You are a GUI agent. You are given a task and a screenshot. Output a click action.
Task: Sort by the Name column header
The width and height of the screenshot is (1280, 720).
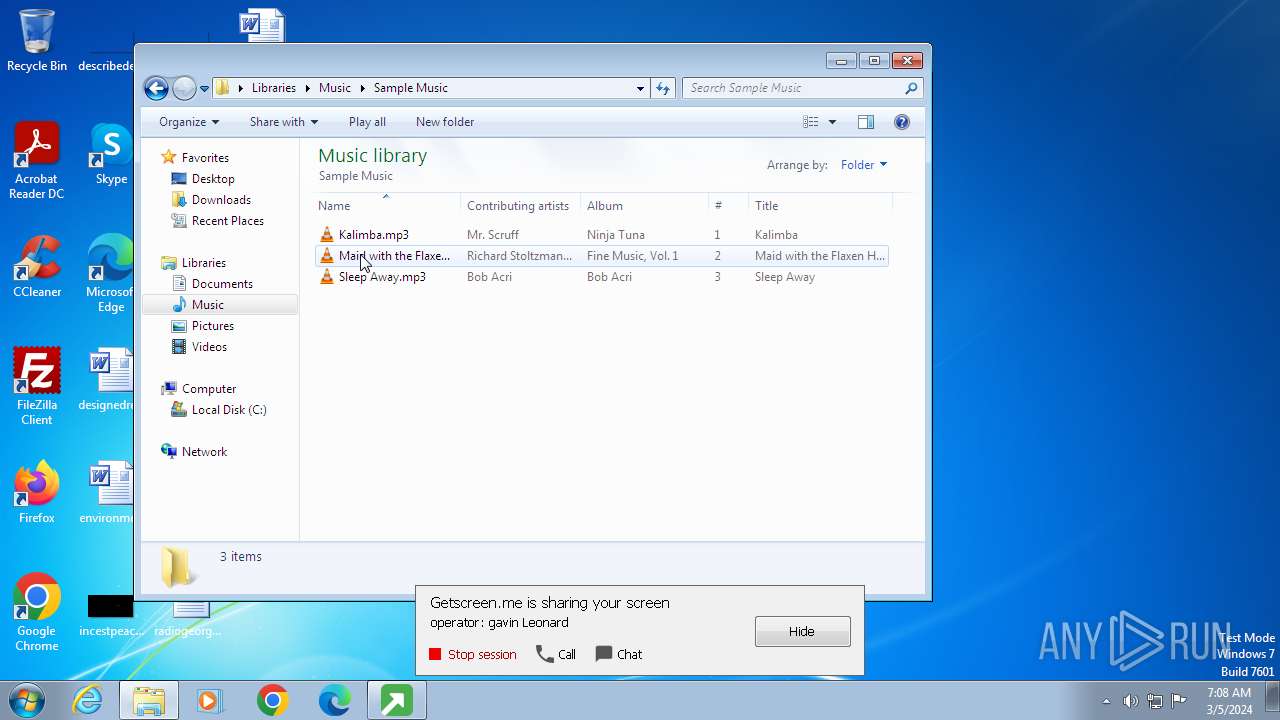387,206
